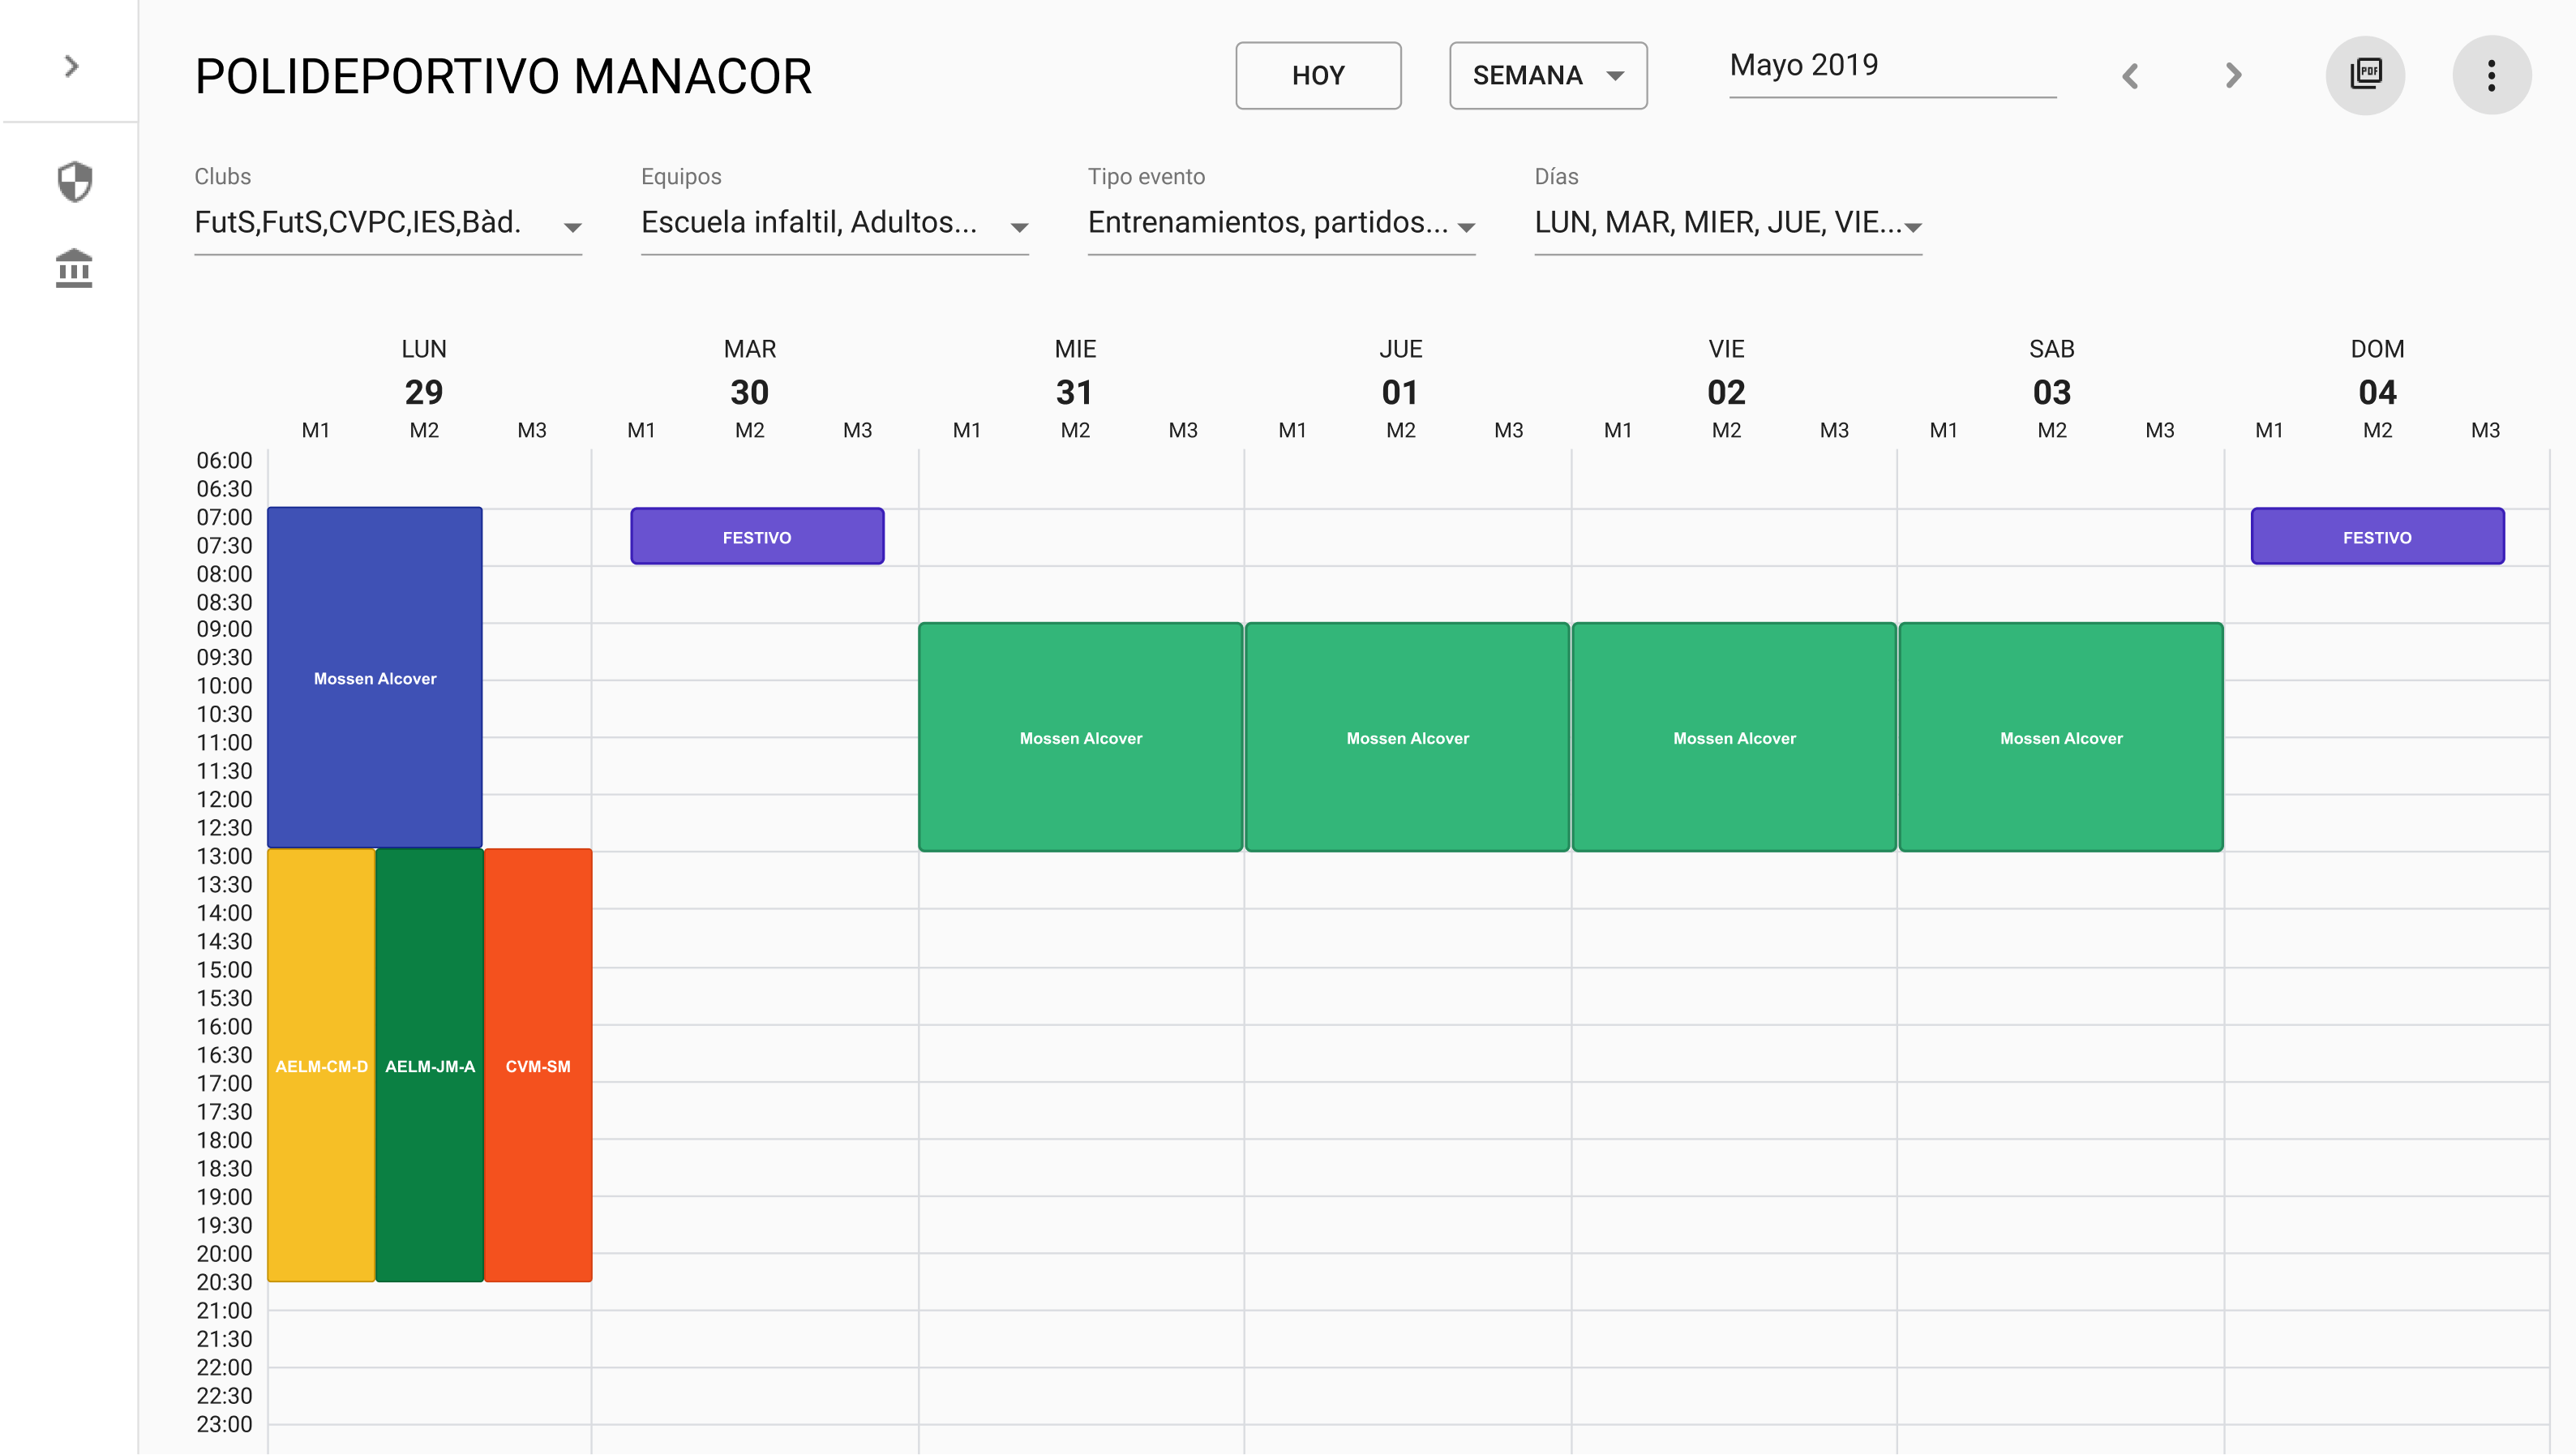
Task: Click the 13:00 time label
Action: click(x=224, y=856)
